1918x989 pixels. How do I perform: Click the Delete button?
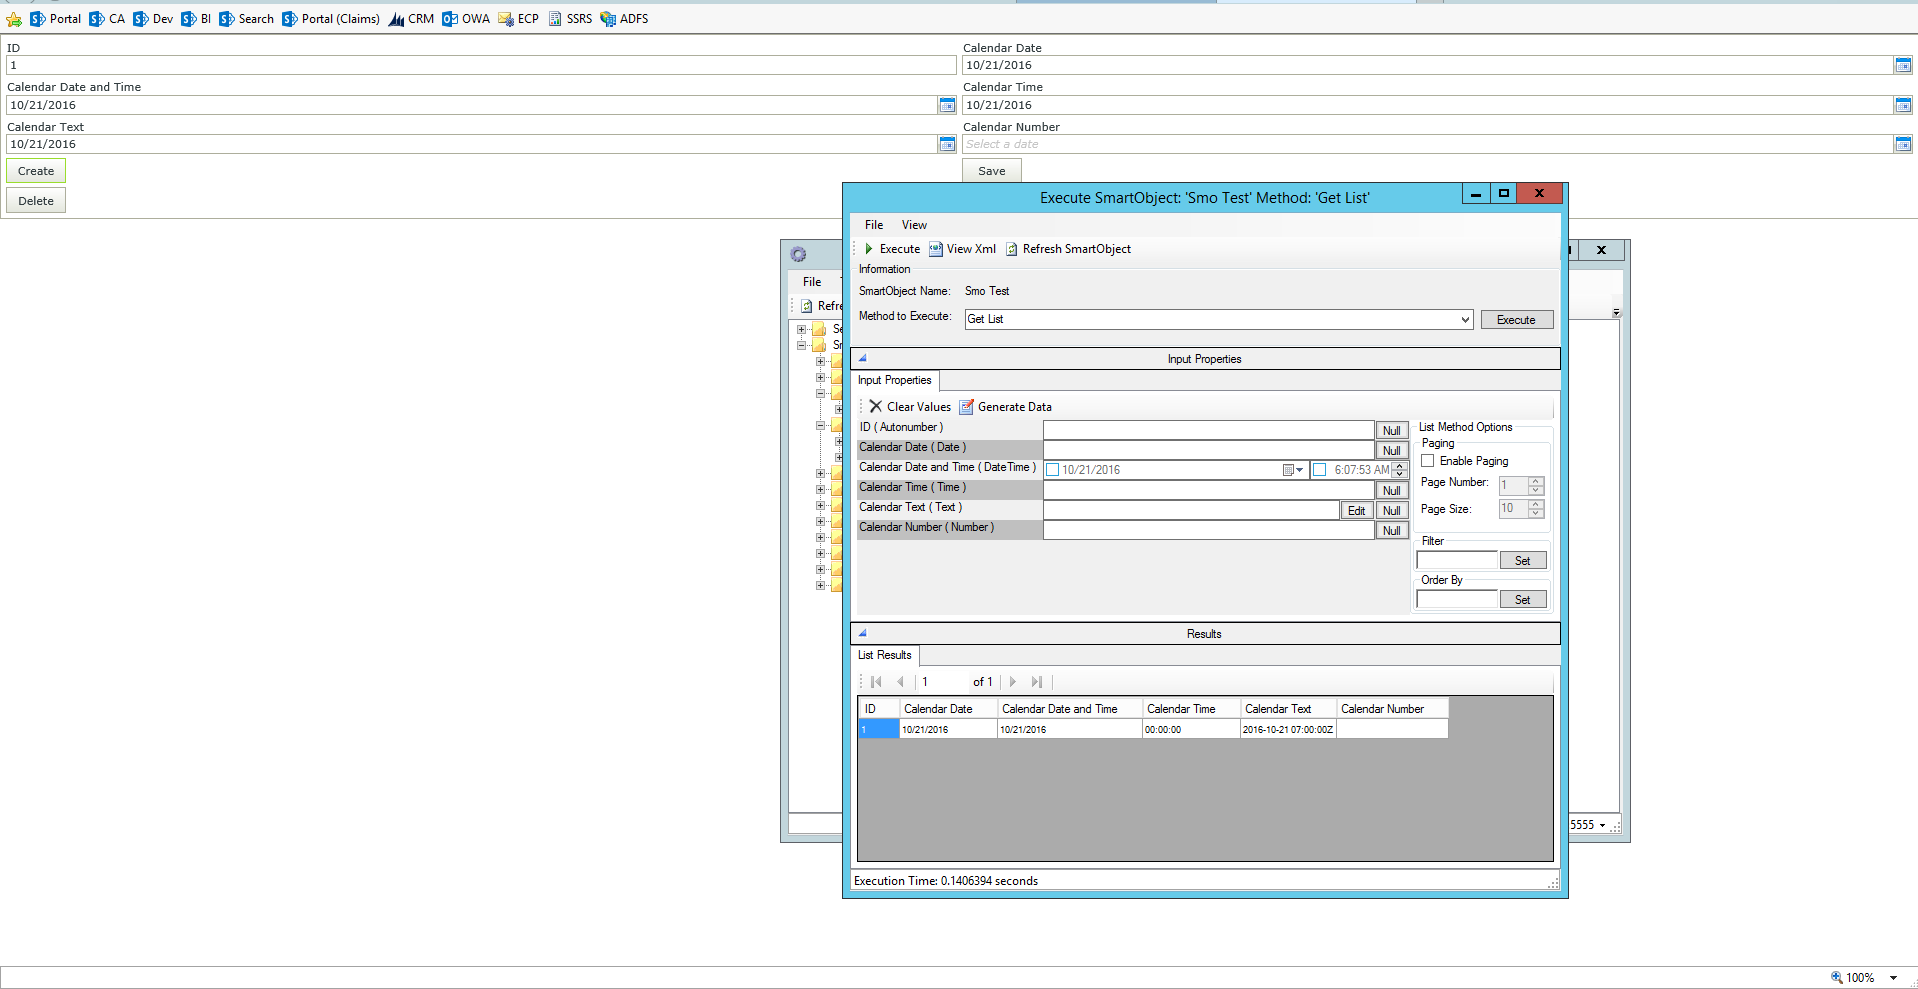pyautogui.click(x=36, y=201)
